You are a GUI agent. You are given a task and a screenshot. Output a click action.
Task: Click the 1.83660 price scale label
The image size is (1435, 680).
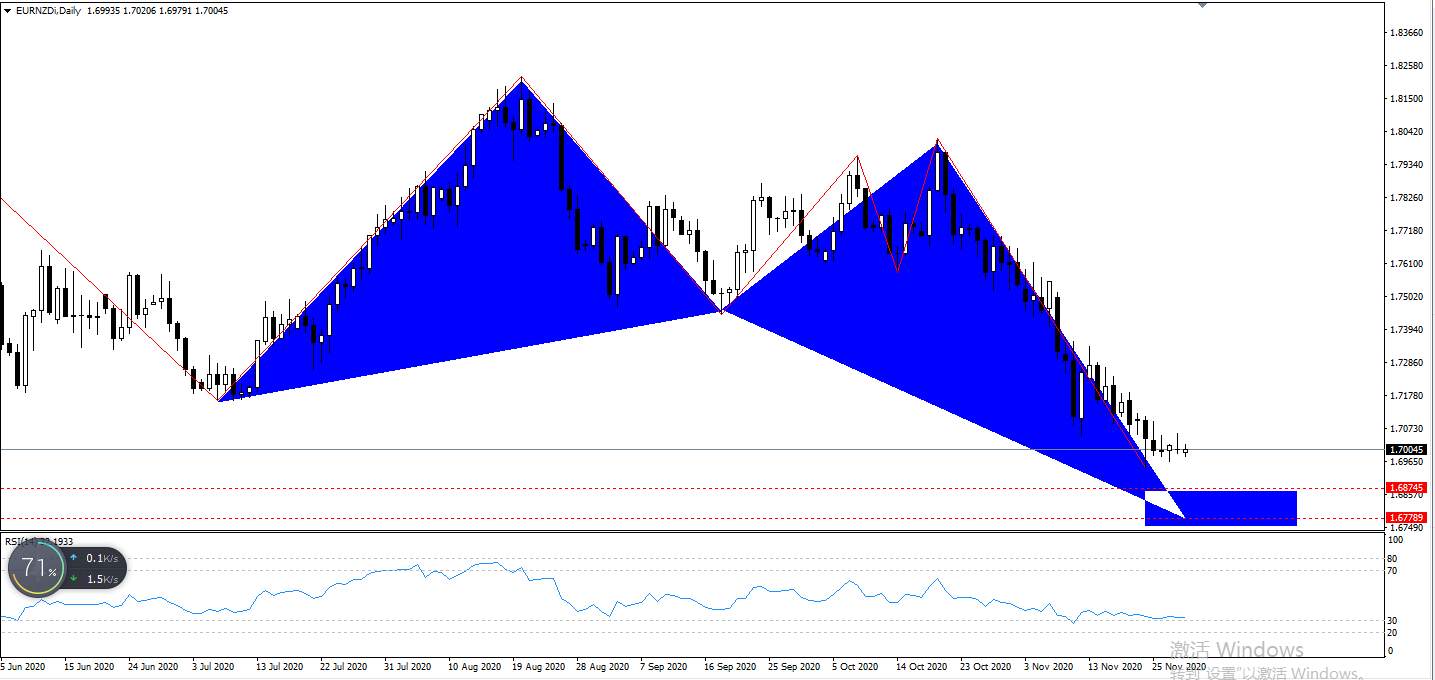1407,33
